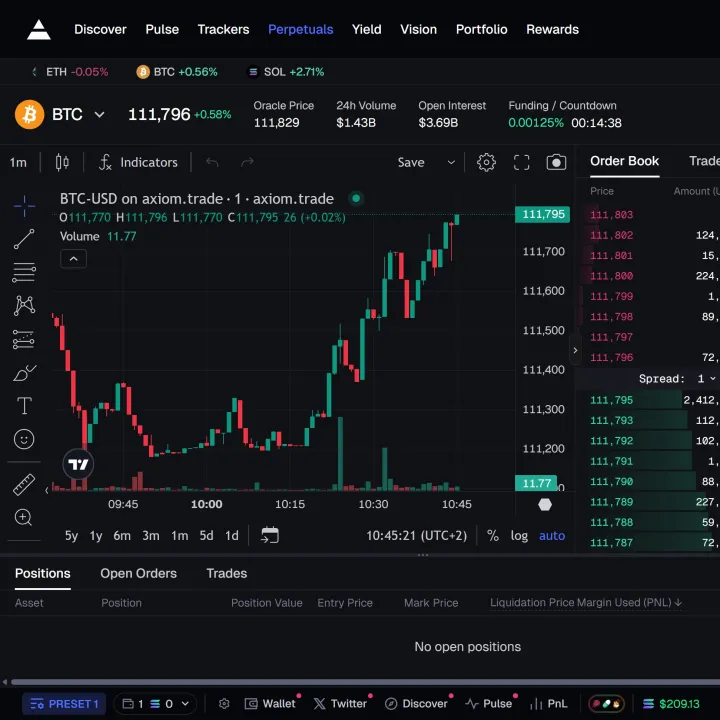
Task: Click the 111,795 bid price row
Action: pos(647,400)
